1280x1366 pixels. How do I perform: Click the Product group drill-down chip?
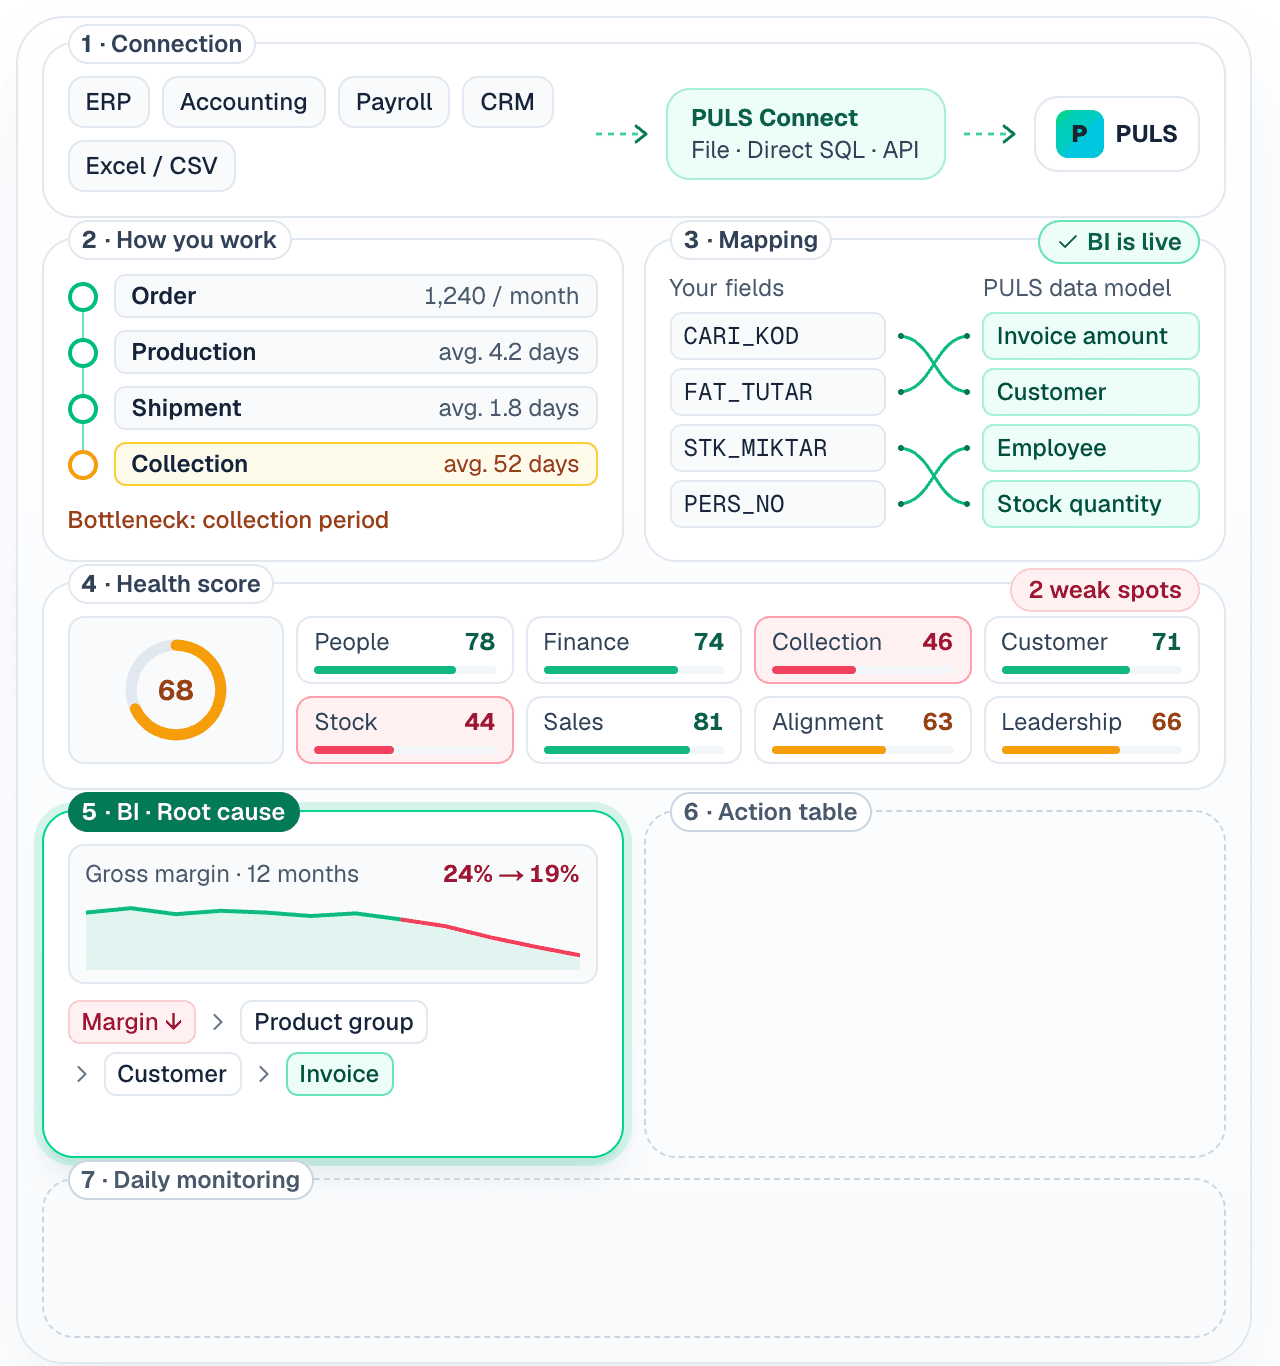point(334,1022)
